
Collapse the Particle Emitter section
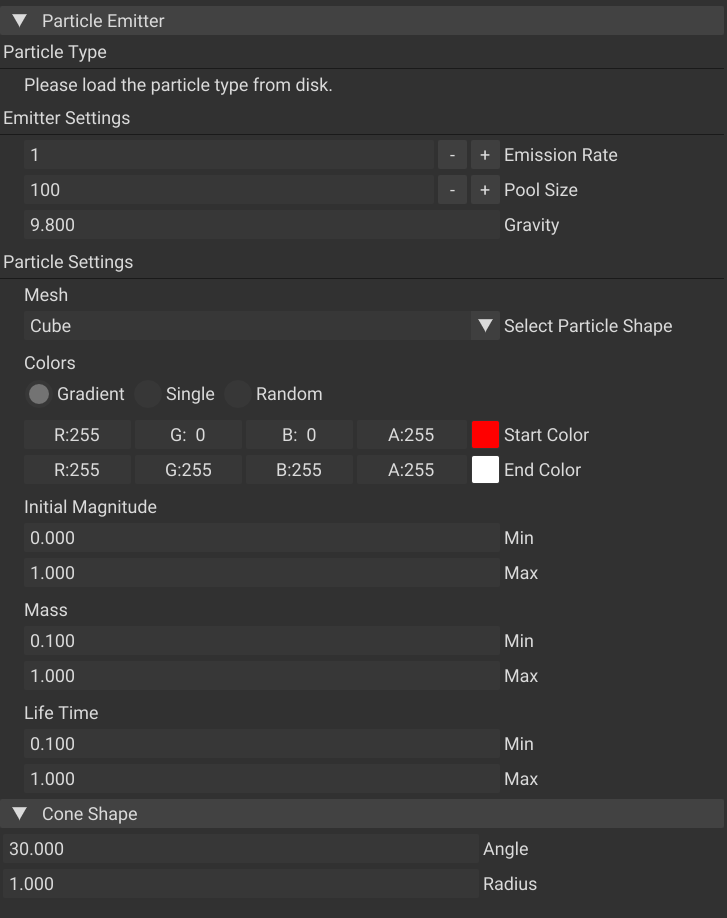[19, 21]
